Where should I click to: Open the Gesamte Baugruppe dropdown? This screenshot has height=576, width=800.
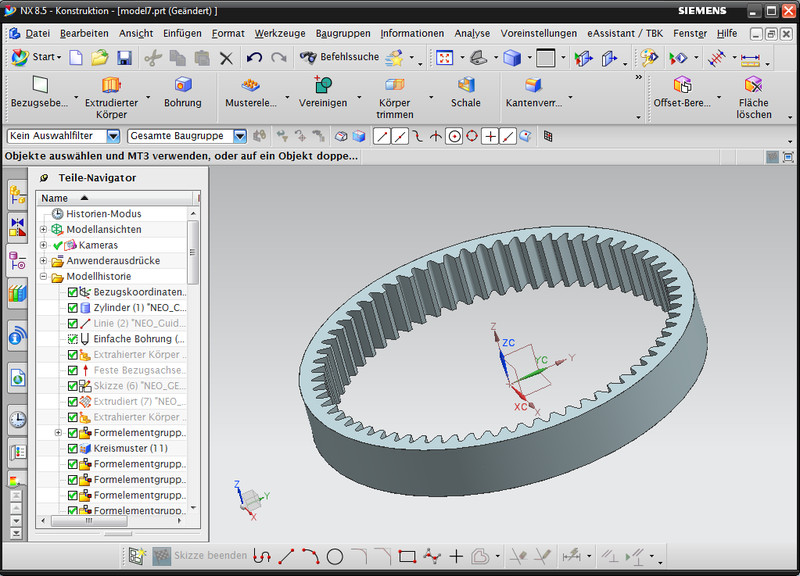(x=240, y=136)
